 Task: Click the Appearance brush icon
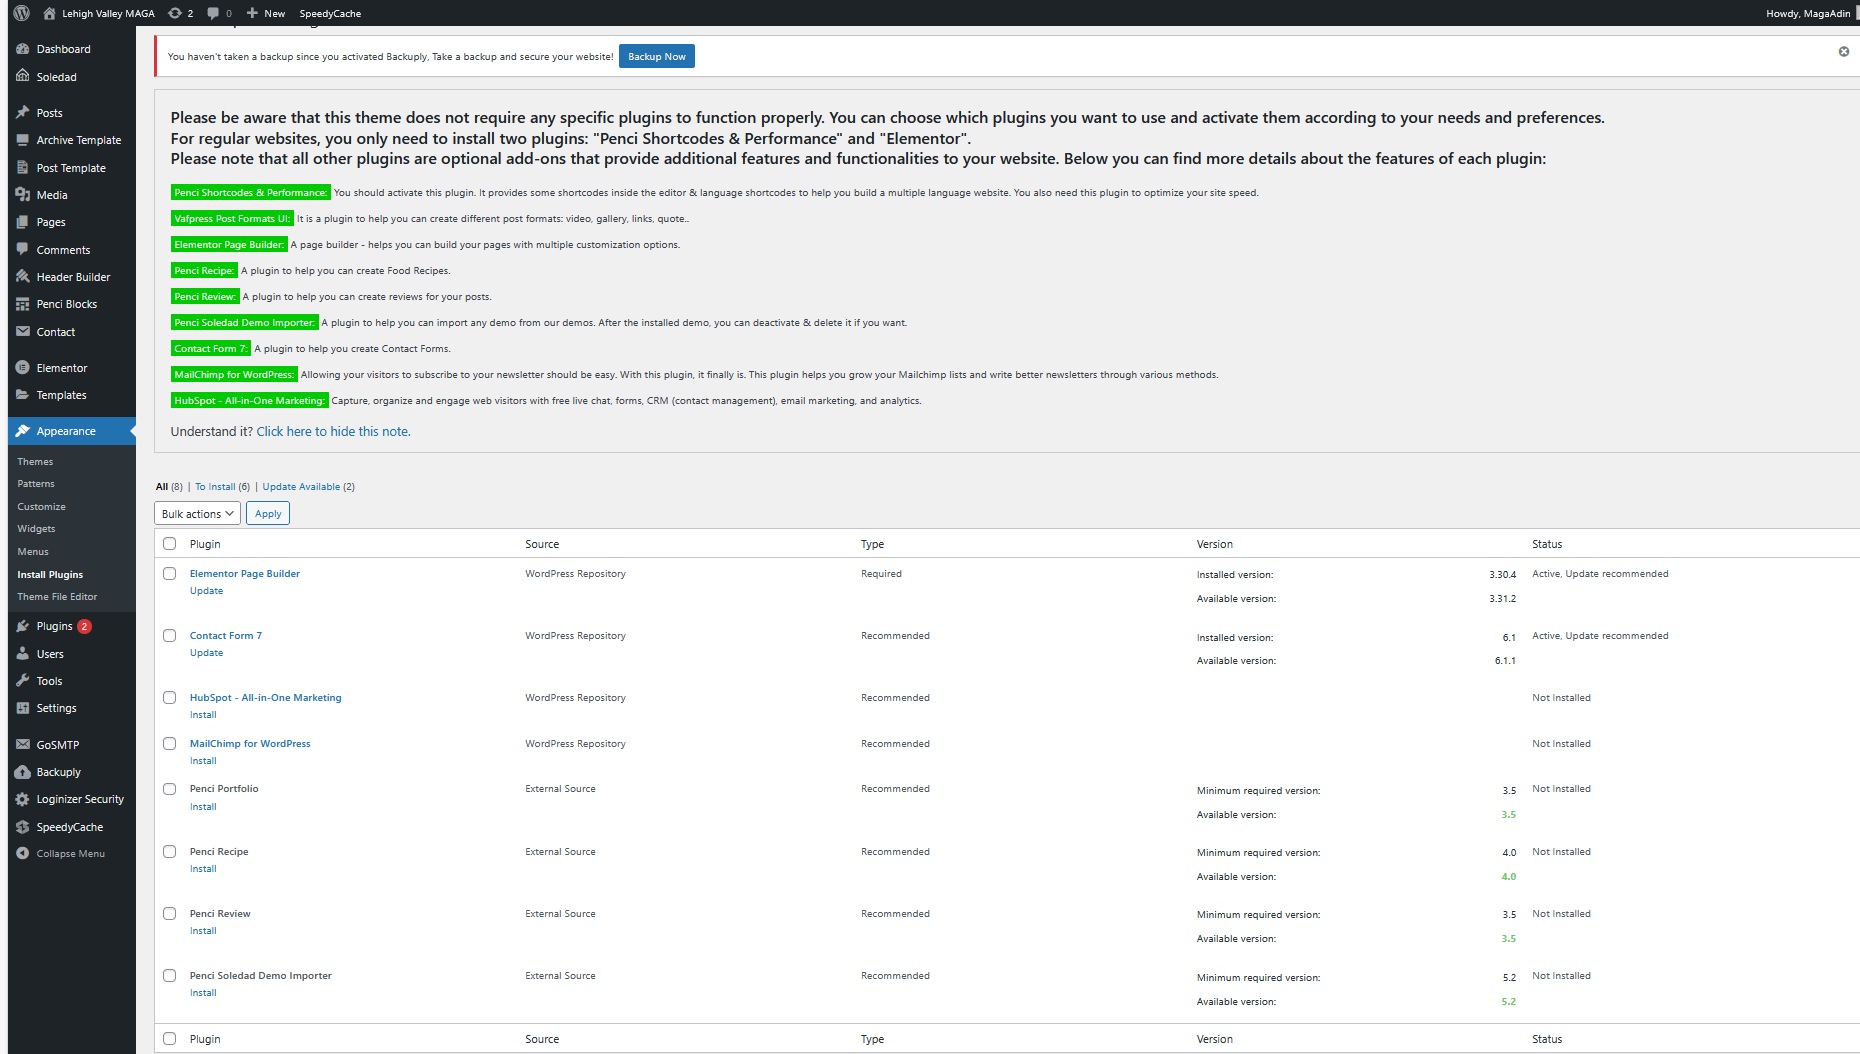click(23, 431)
